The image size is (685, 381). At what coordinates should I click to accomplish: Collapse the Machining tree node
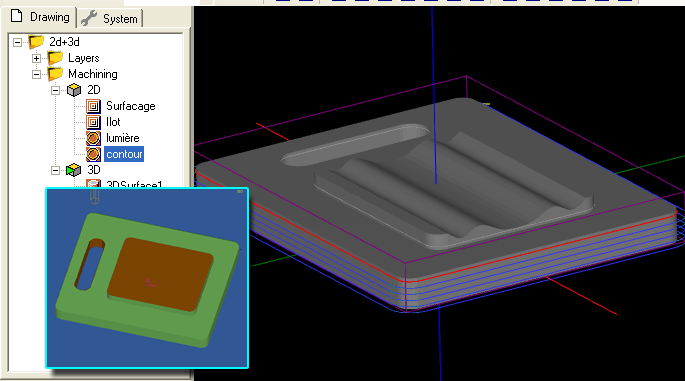tap(36, 74)
